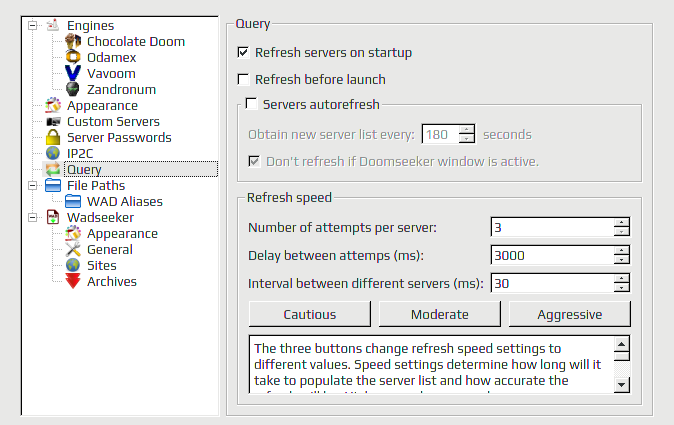Screen dimensions: 674x425
Task: Click the File Paths folder icon
Action: [53, 185]
